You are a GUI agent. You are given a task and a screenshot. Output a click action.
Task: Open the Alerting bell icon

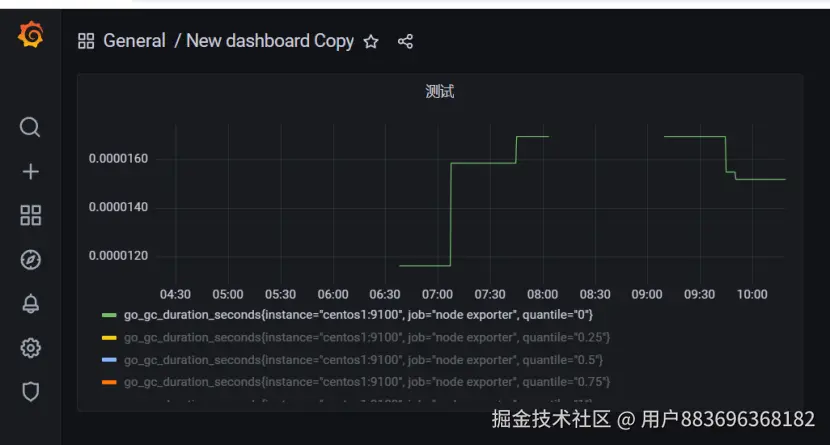pos(30,304)
